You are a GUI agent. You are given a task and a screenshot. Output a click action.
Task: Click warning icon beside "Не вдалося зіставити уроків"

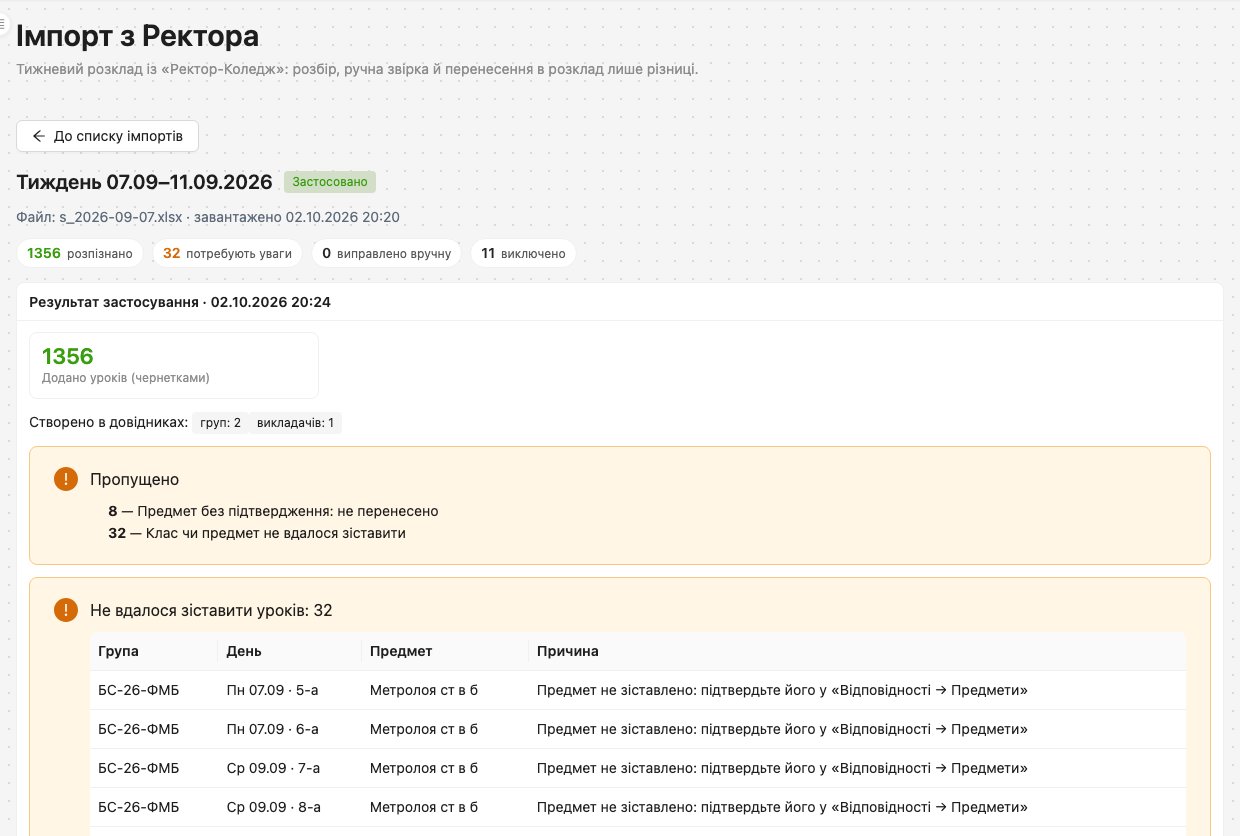click(66, 610)
